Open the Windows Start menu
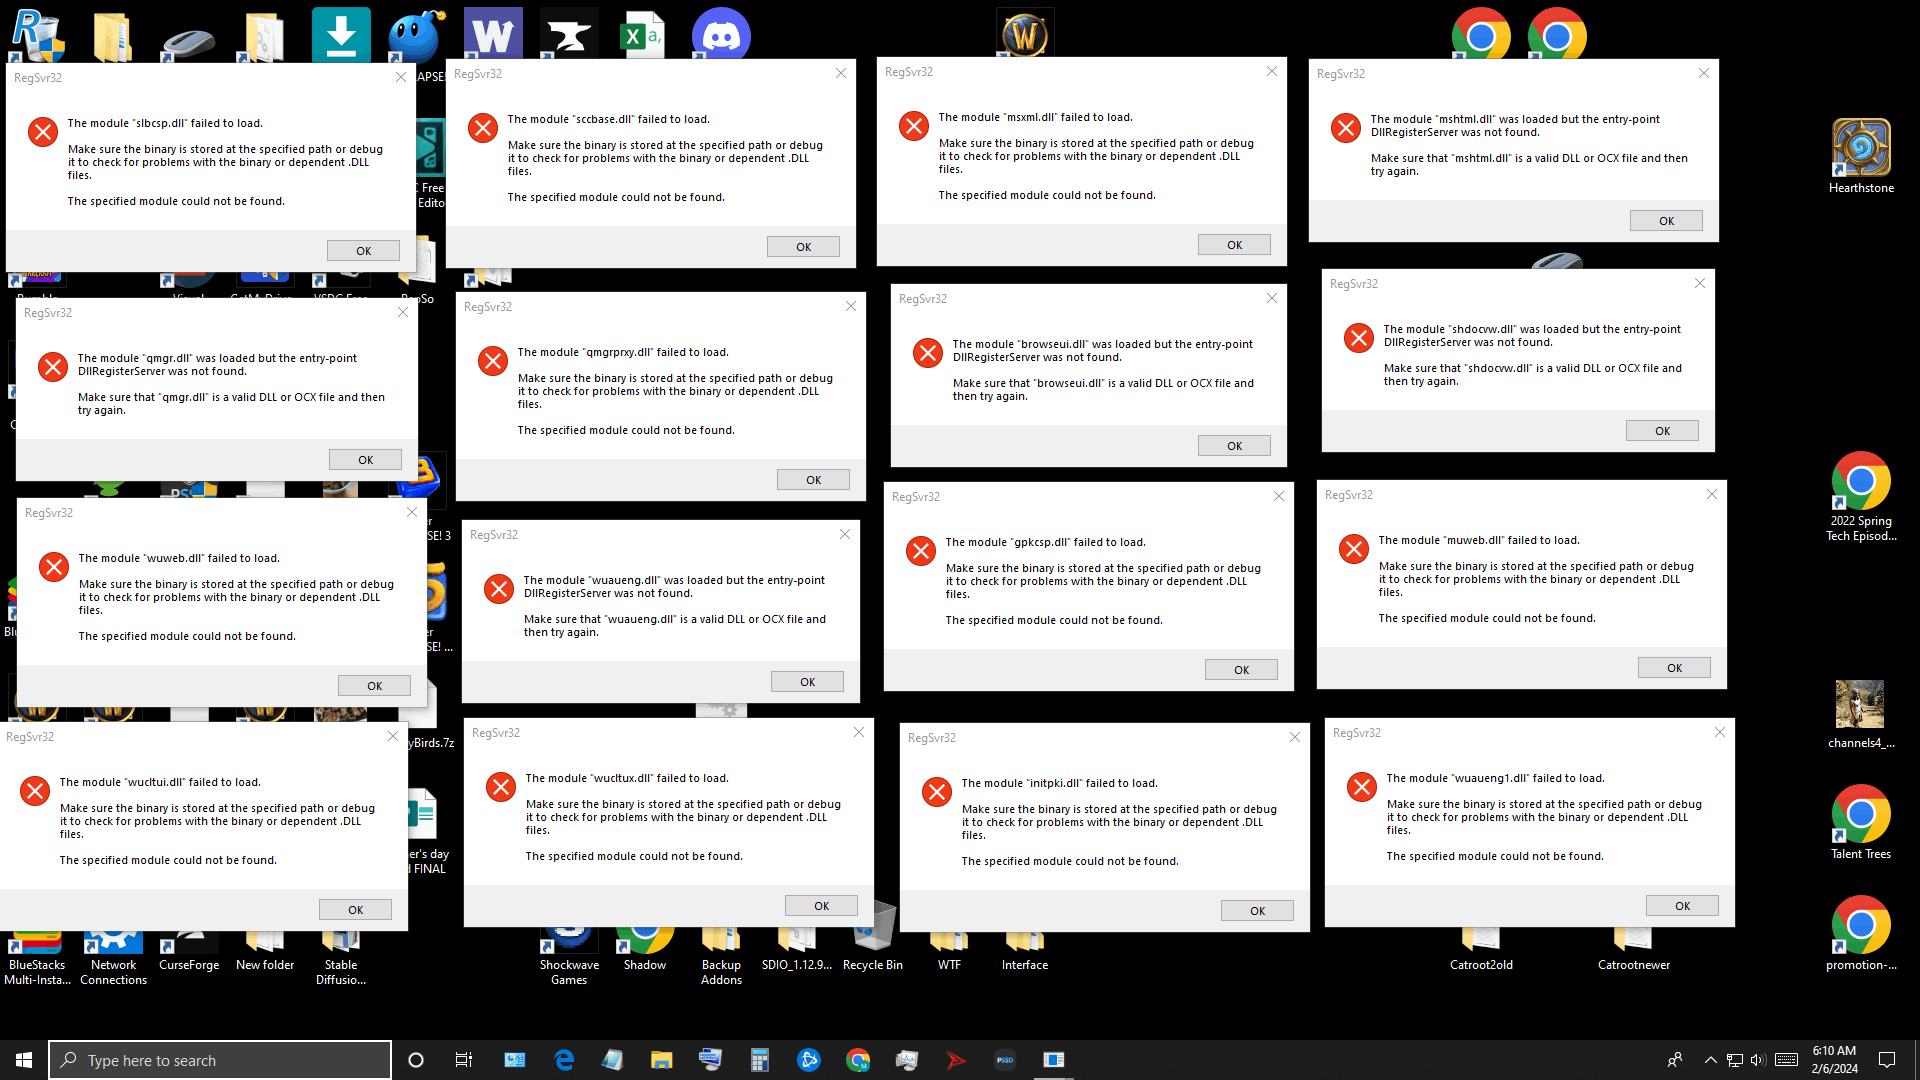1920x1080 pixels. [24, 1060]
